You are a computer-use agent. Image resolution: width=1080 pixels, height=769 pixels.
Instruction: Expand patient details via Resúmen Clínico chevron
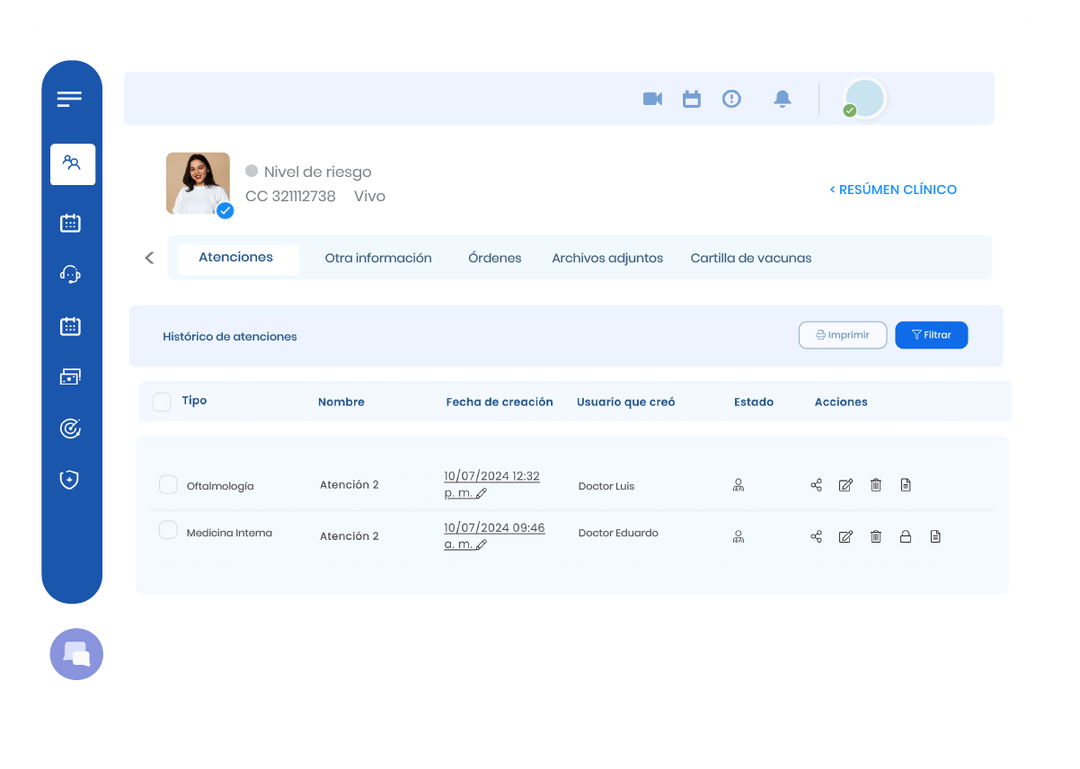pyautogui.click(x=831, y=189)
